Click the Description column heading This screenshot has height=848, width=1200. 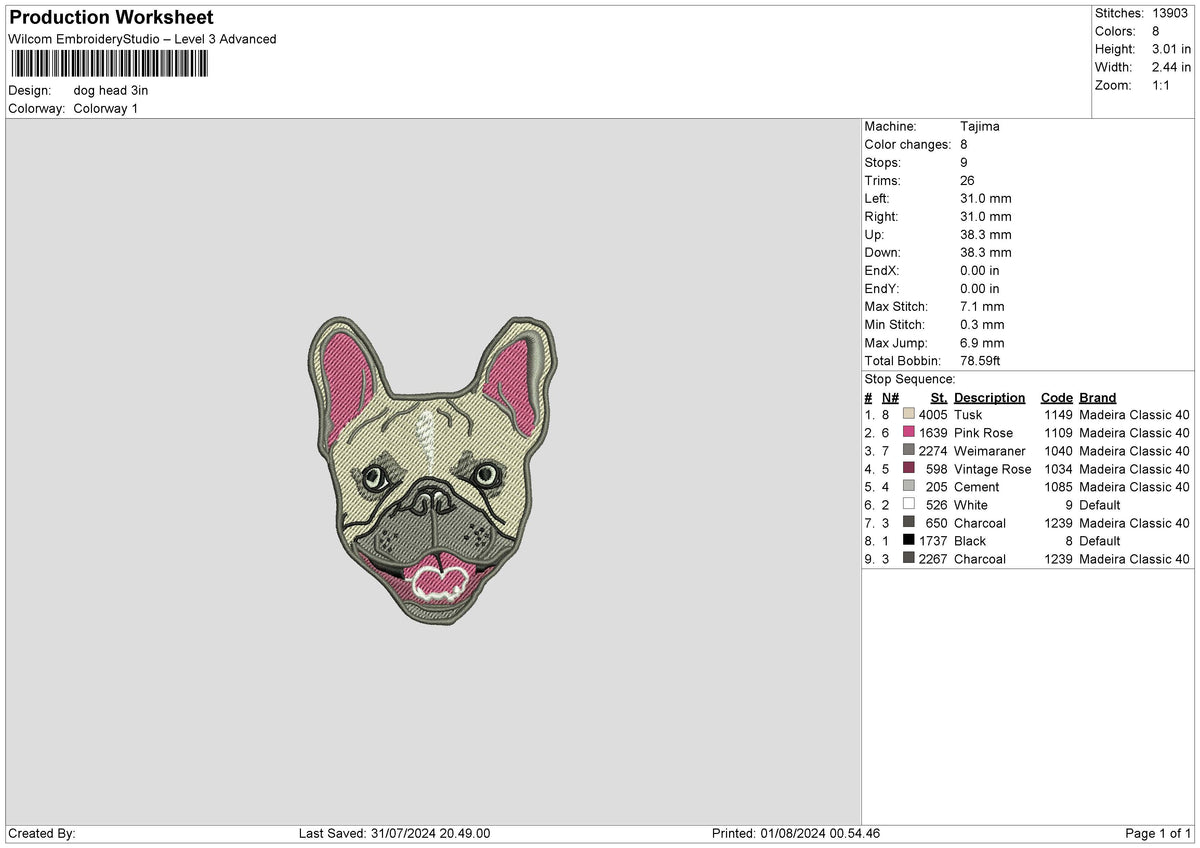point(989,397)
